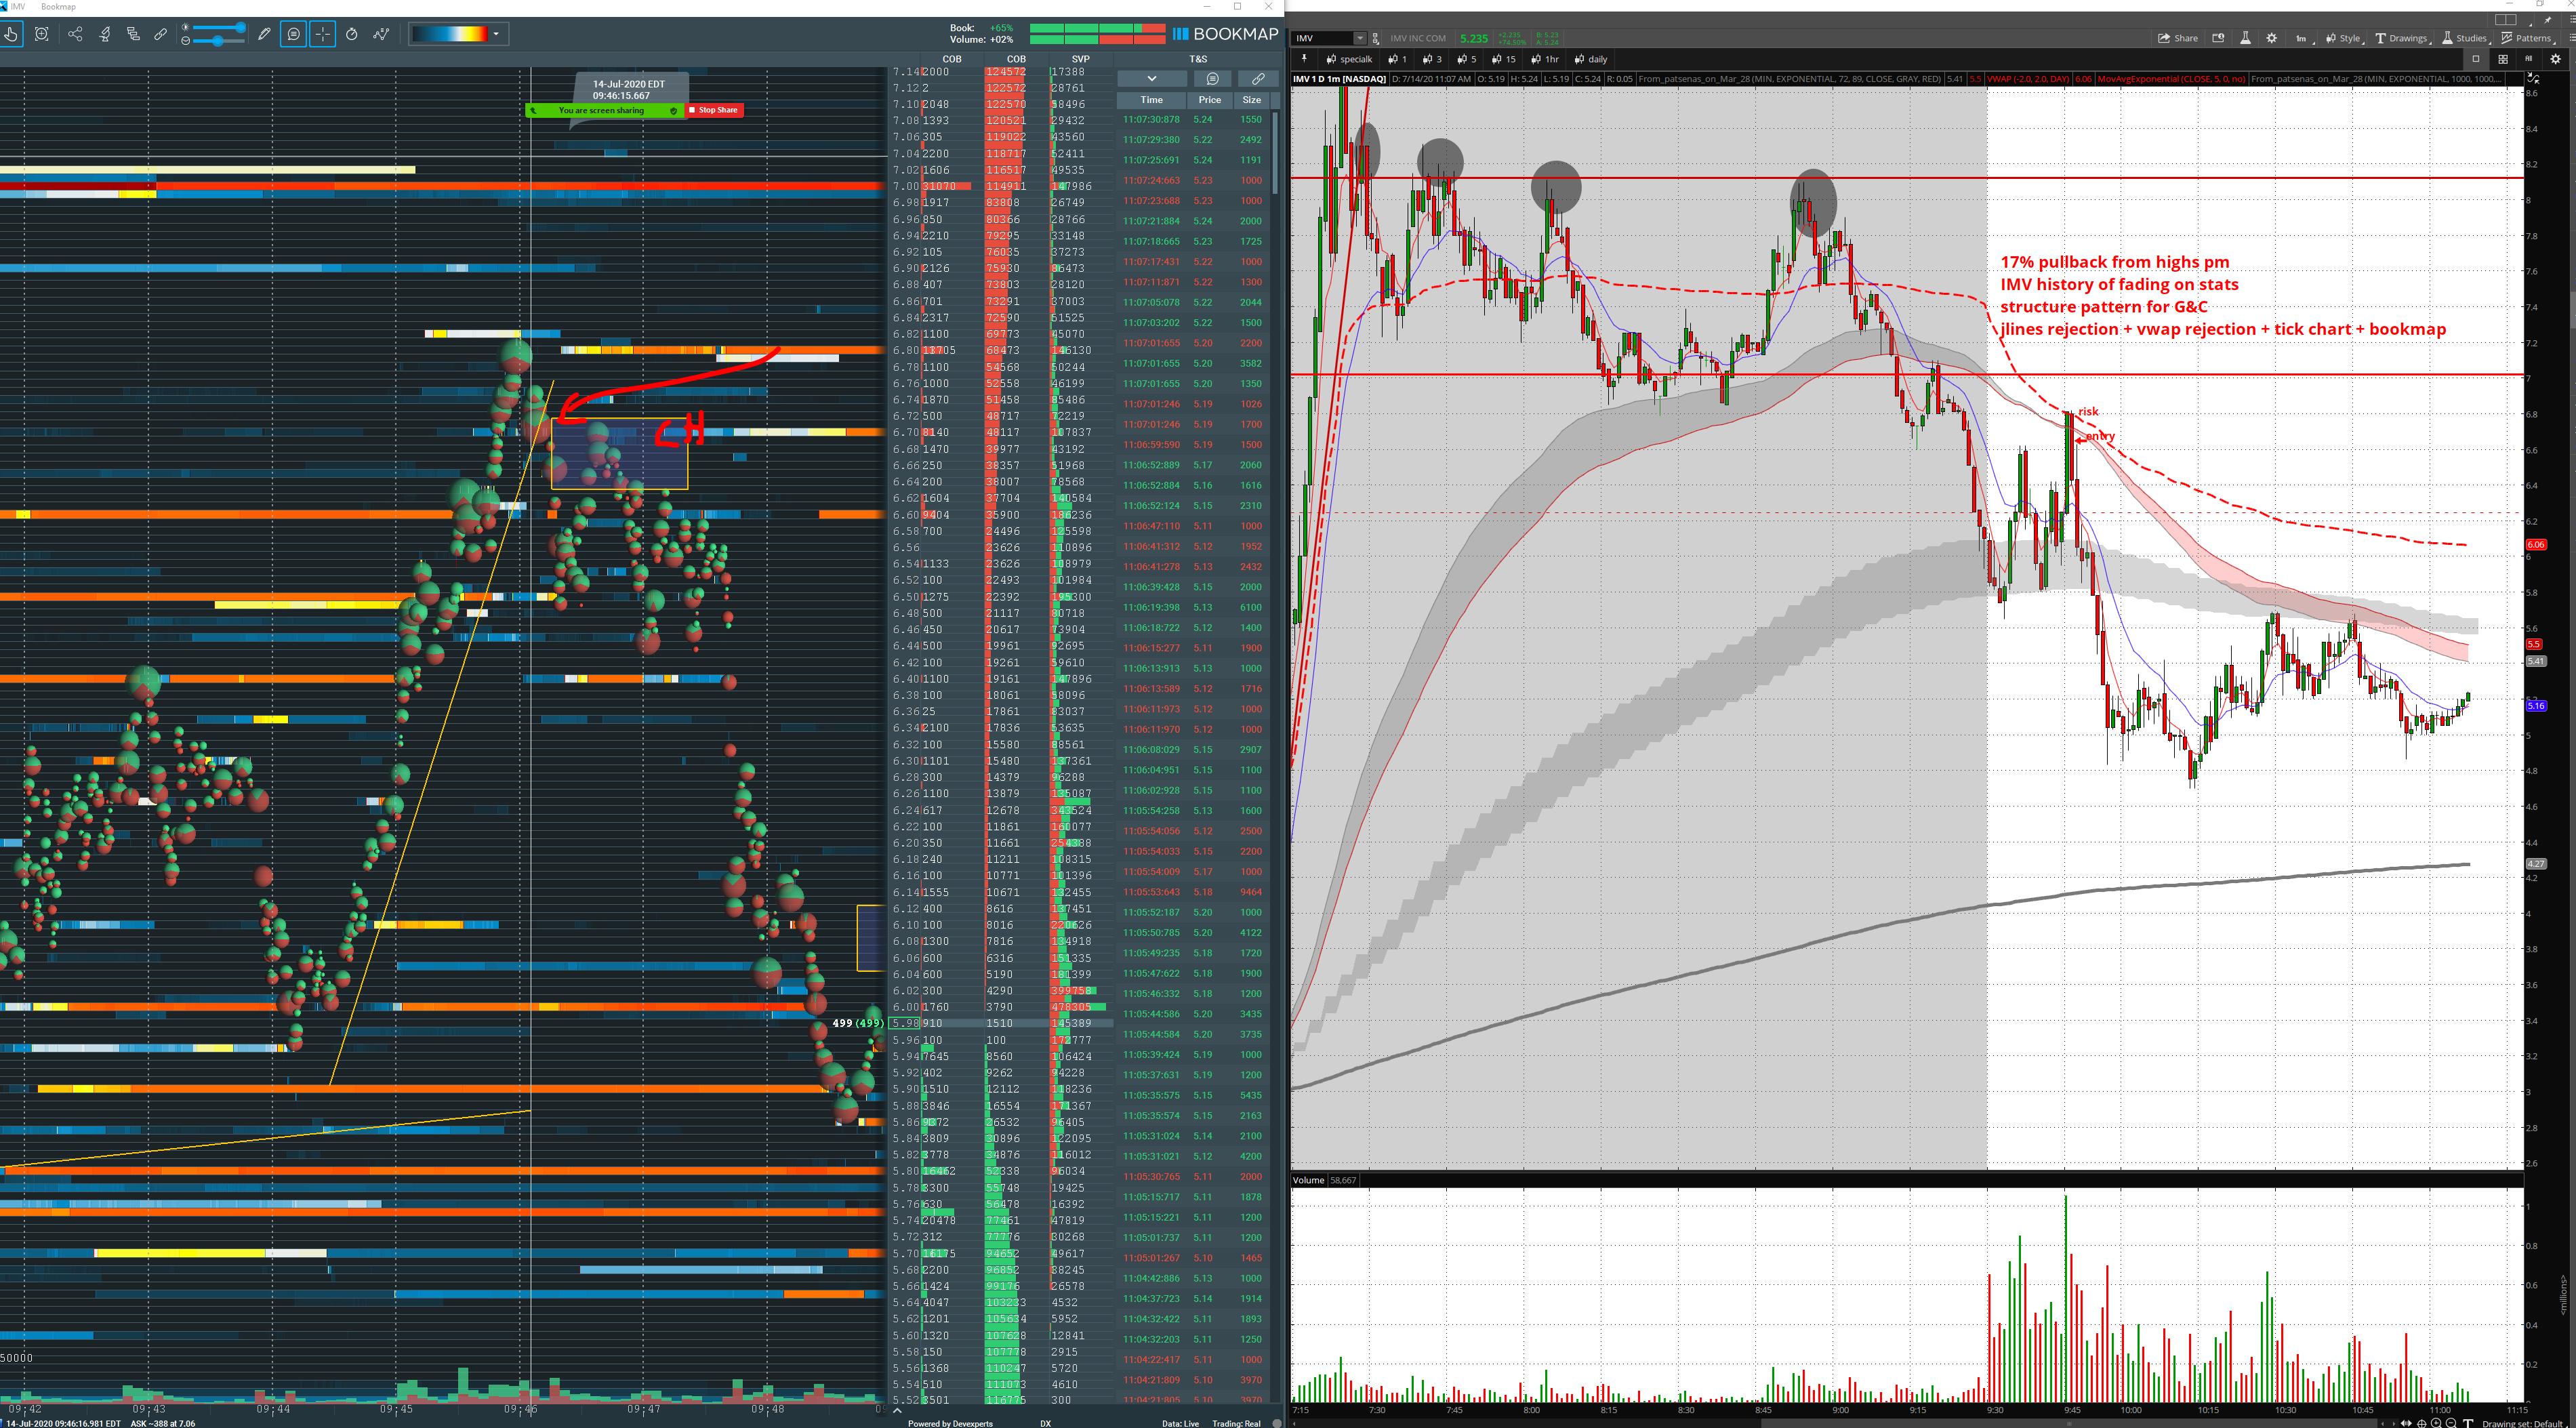Select the zoom-to-region tool in Bookmap toolbar
The width and height of the screenshot is (2576, 1428).
point(41,34)
